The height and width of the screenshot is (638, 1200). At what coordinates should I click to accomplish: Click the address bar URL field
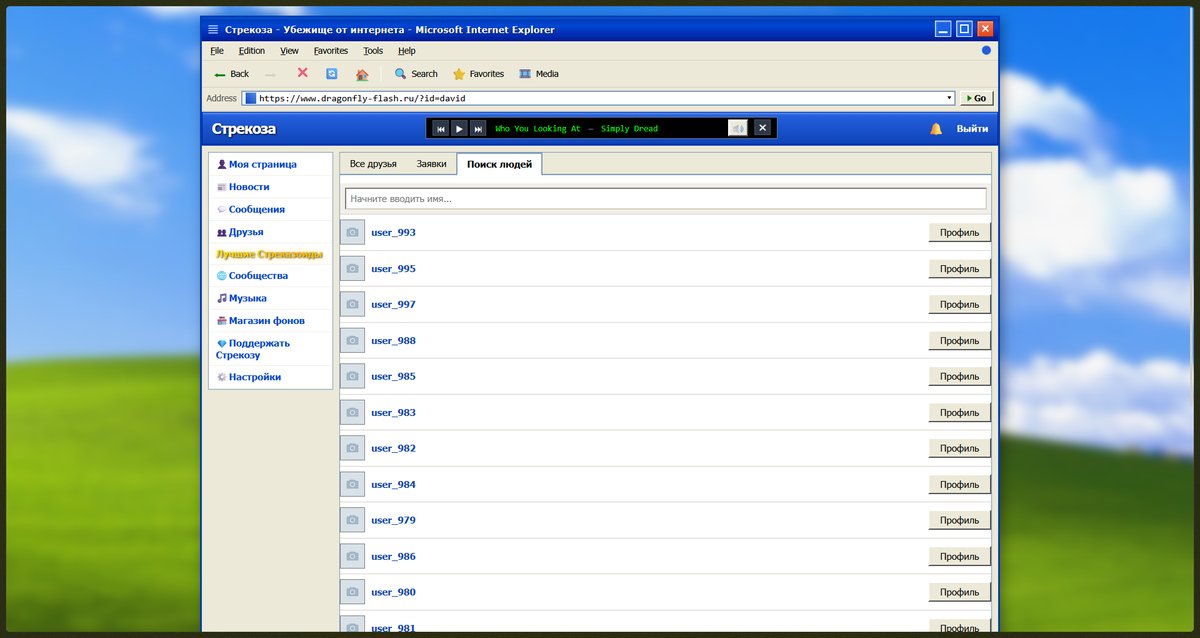point(598,98)
